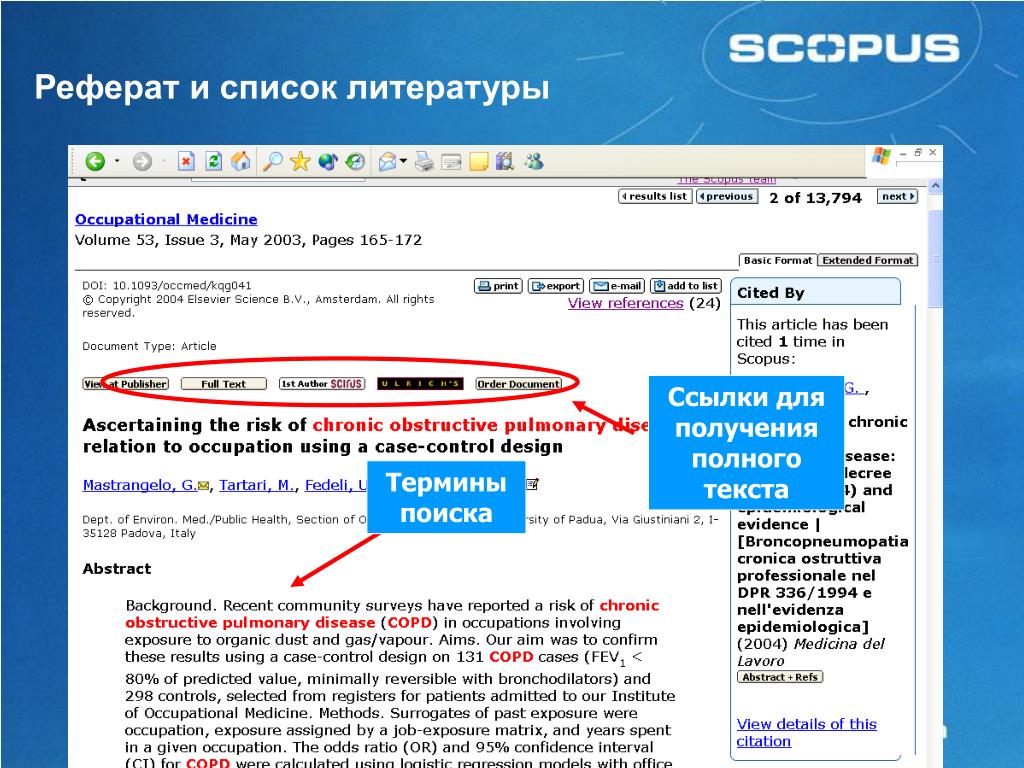Screen dimensions: 1024x768
Task: Open author Mastrangelo, G. link
Action: pos(139,485)
